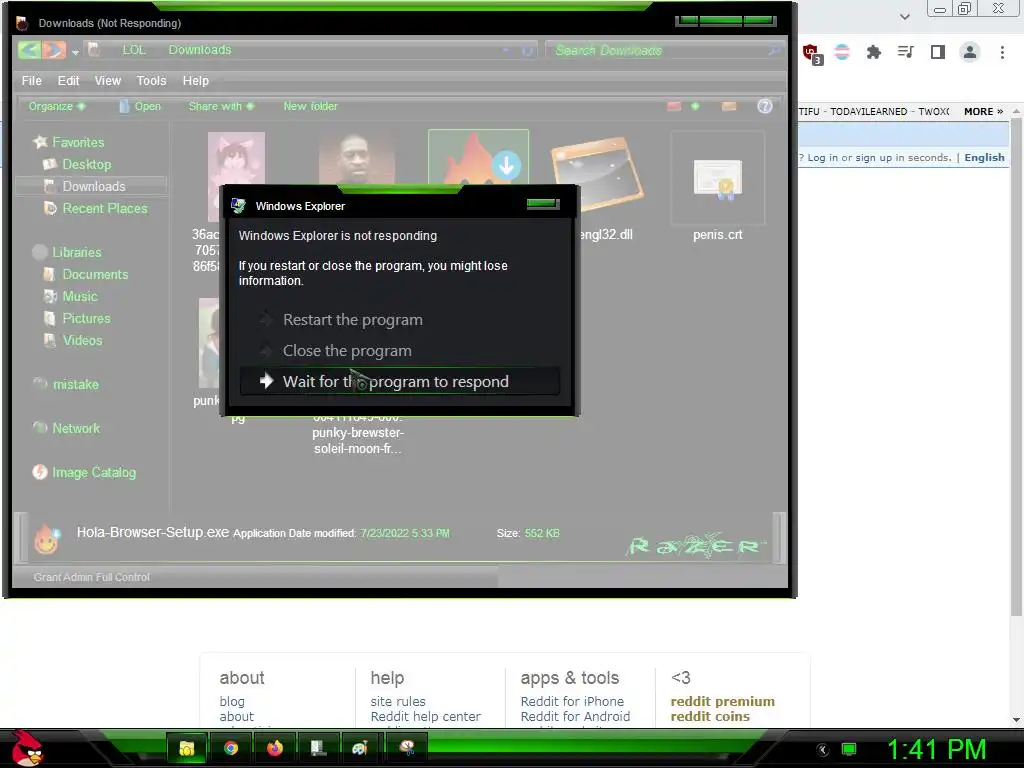Image resolution: width=1024 pixels, height=768 pixels.
Task: Close the Windows Explorer dialog
Action: 543,204
